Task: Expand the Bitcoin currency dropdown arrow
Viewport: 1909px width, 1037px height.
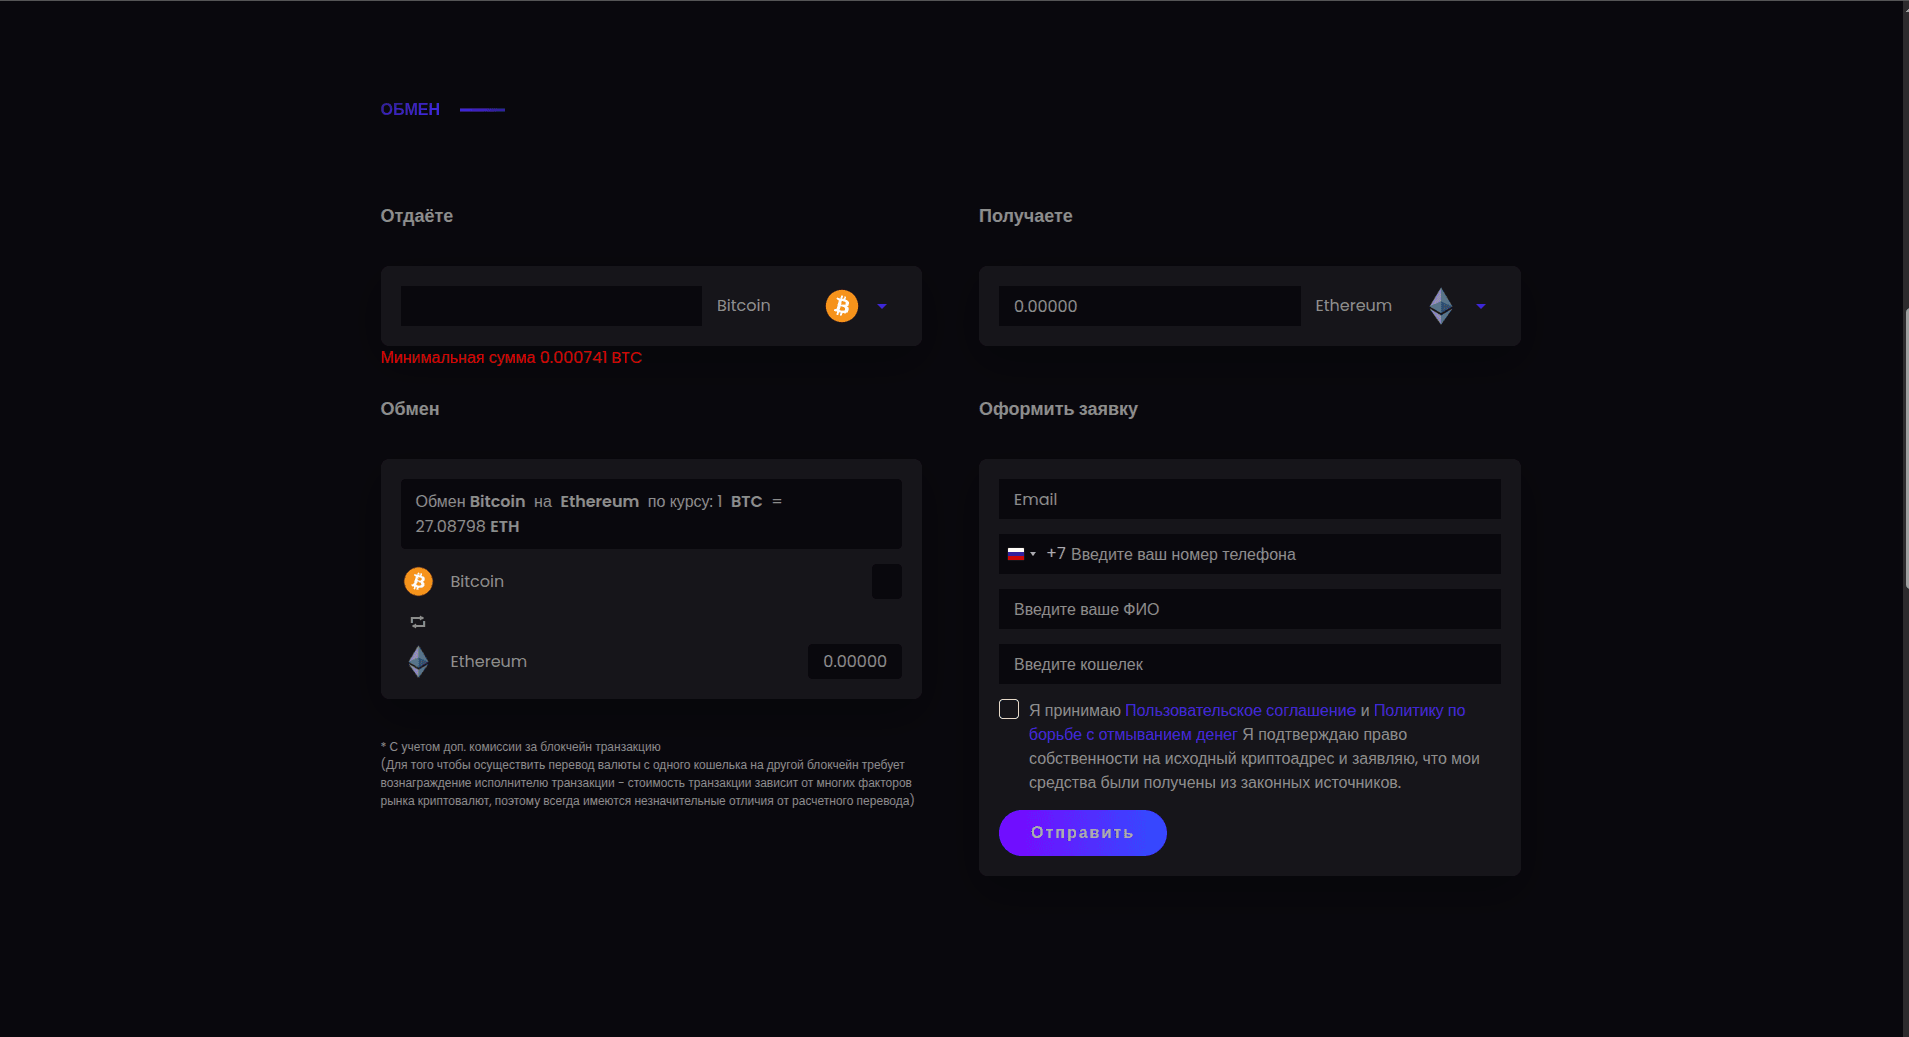Action: [x=882, y=306]
